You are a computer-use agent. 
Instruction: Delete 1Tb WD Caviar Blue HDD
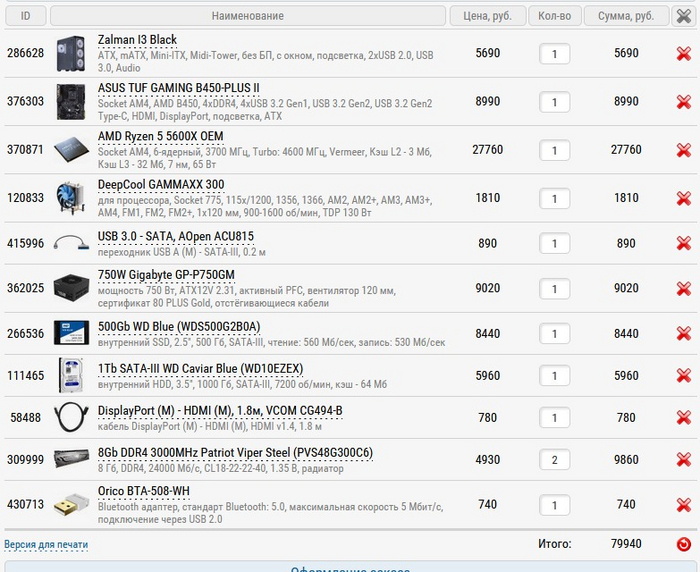[x=683, y=376]
